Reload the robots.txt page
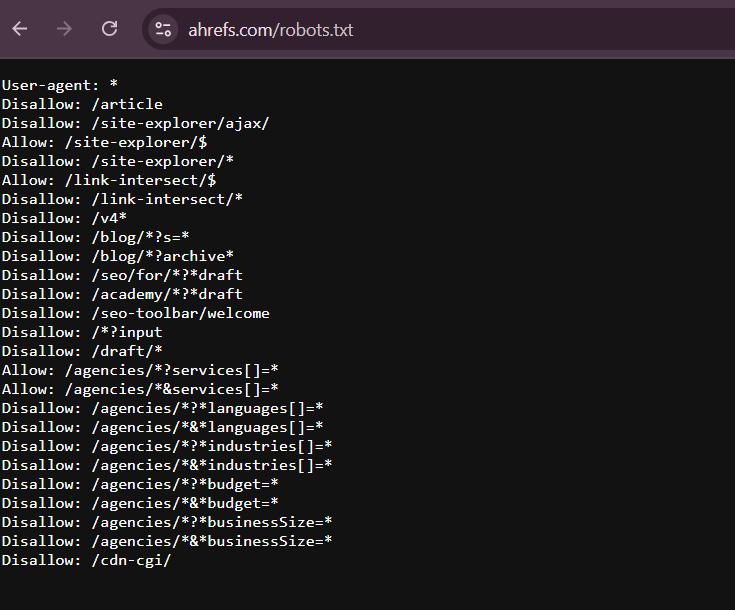The width and height of the screenshot is (735, 610). 109,29
